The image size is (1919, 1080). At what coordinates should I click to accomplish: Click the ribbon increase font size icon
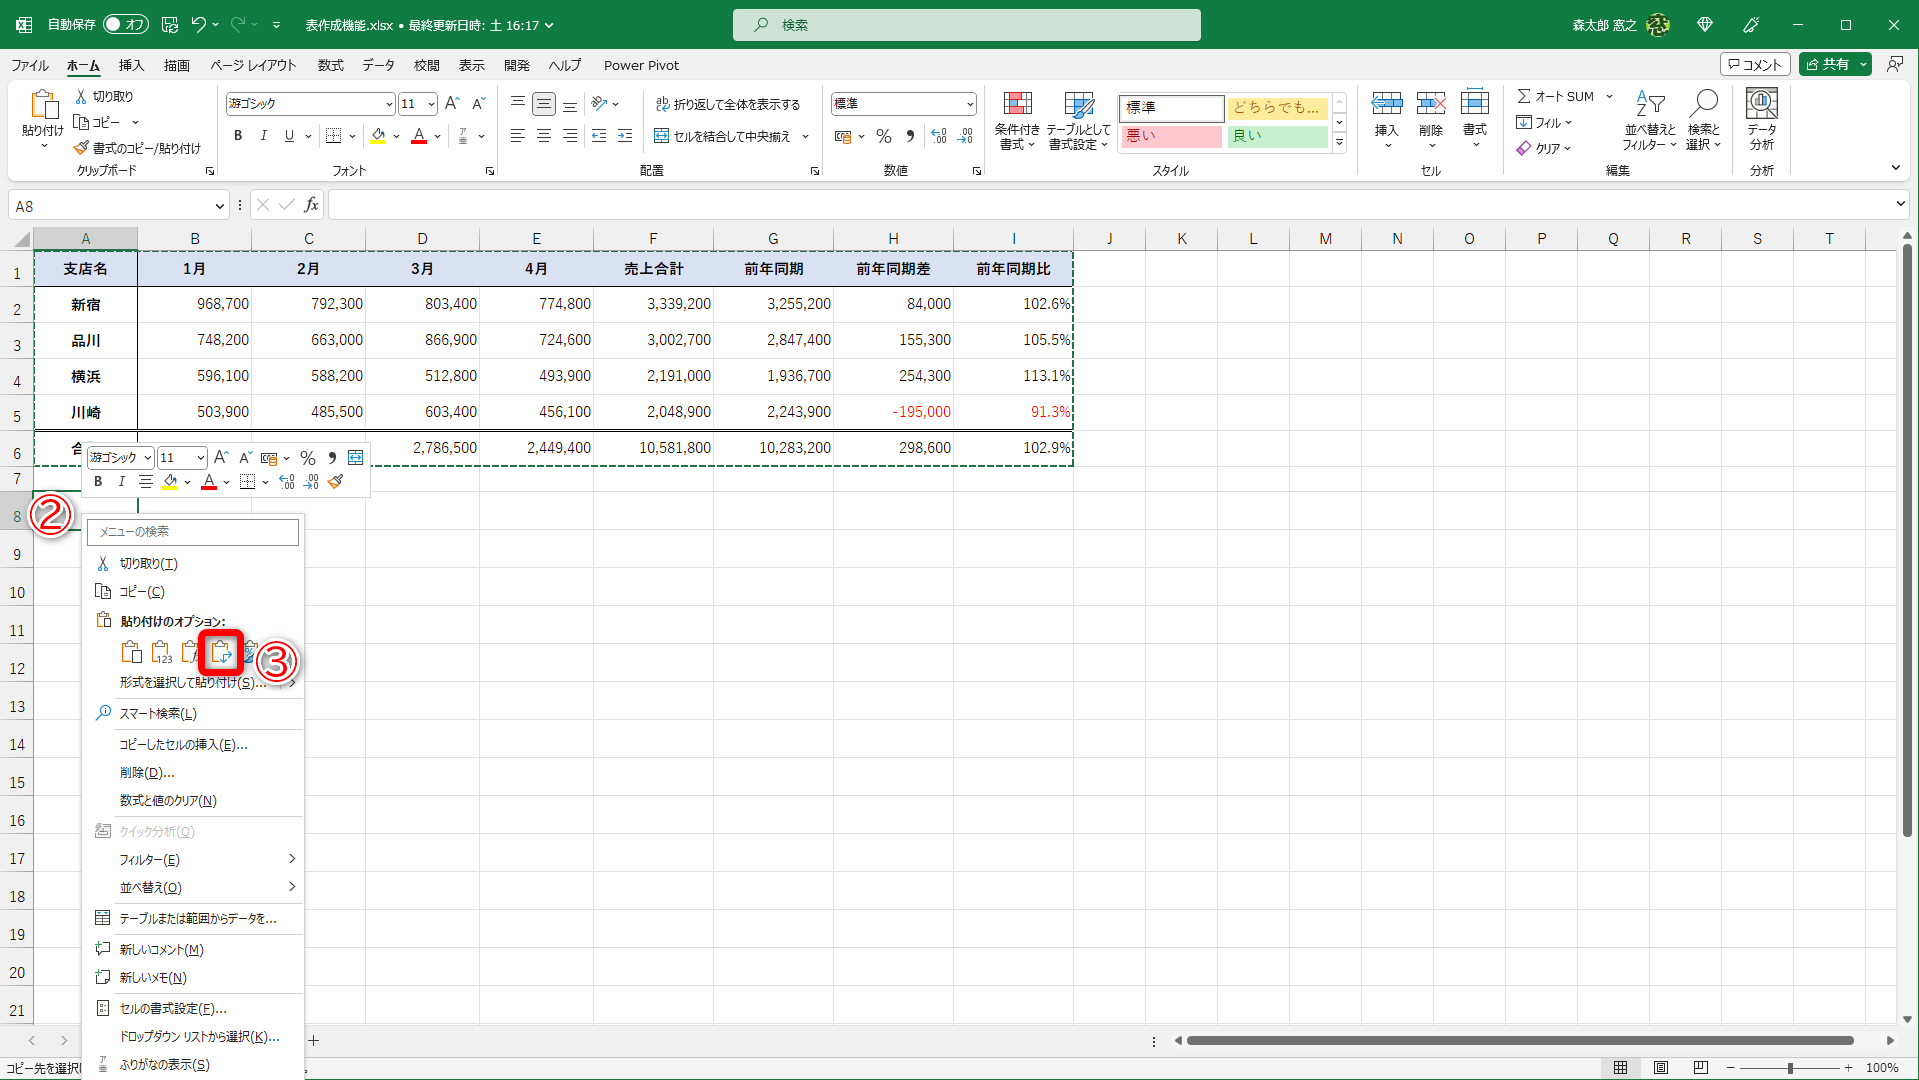pos(452,104)
